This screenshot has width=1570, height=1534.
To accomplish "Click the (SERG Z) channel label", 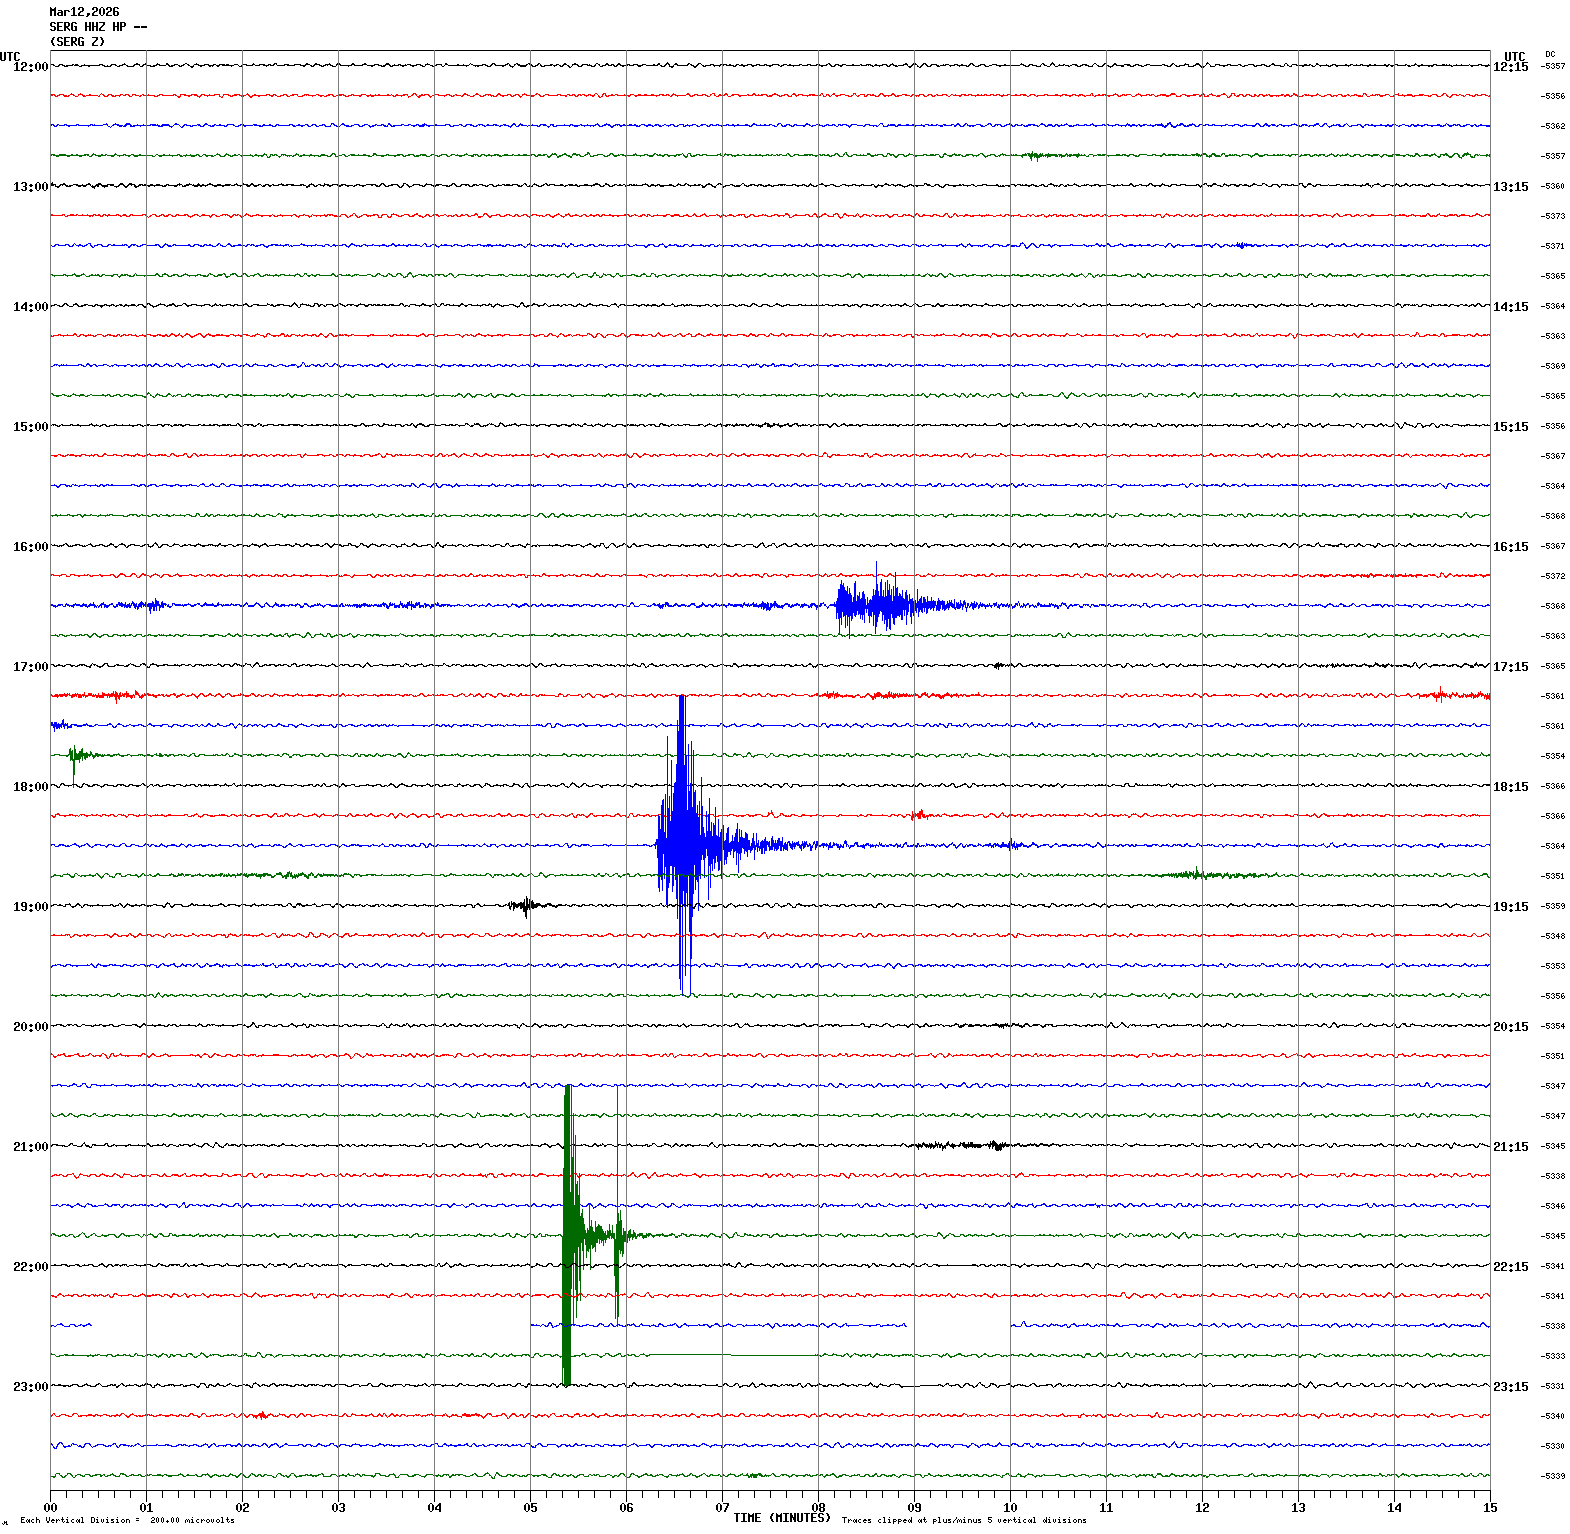I will (x=77, y=42).
